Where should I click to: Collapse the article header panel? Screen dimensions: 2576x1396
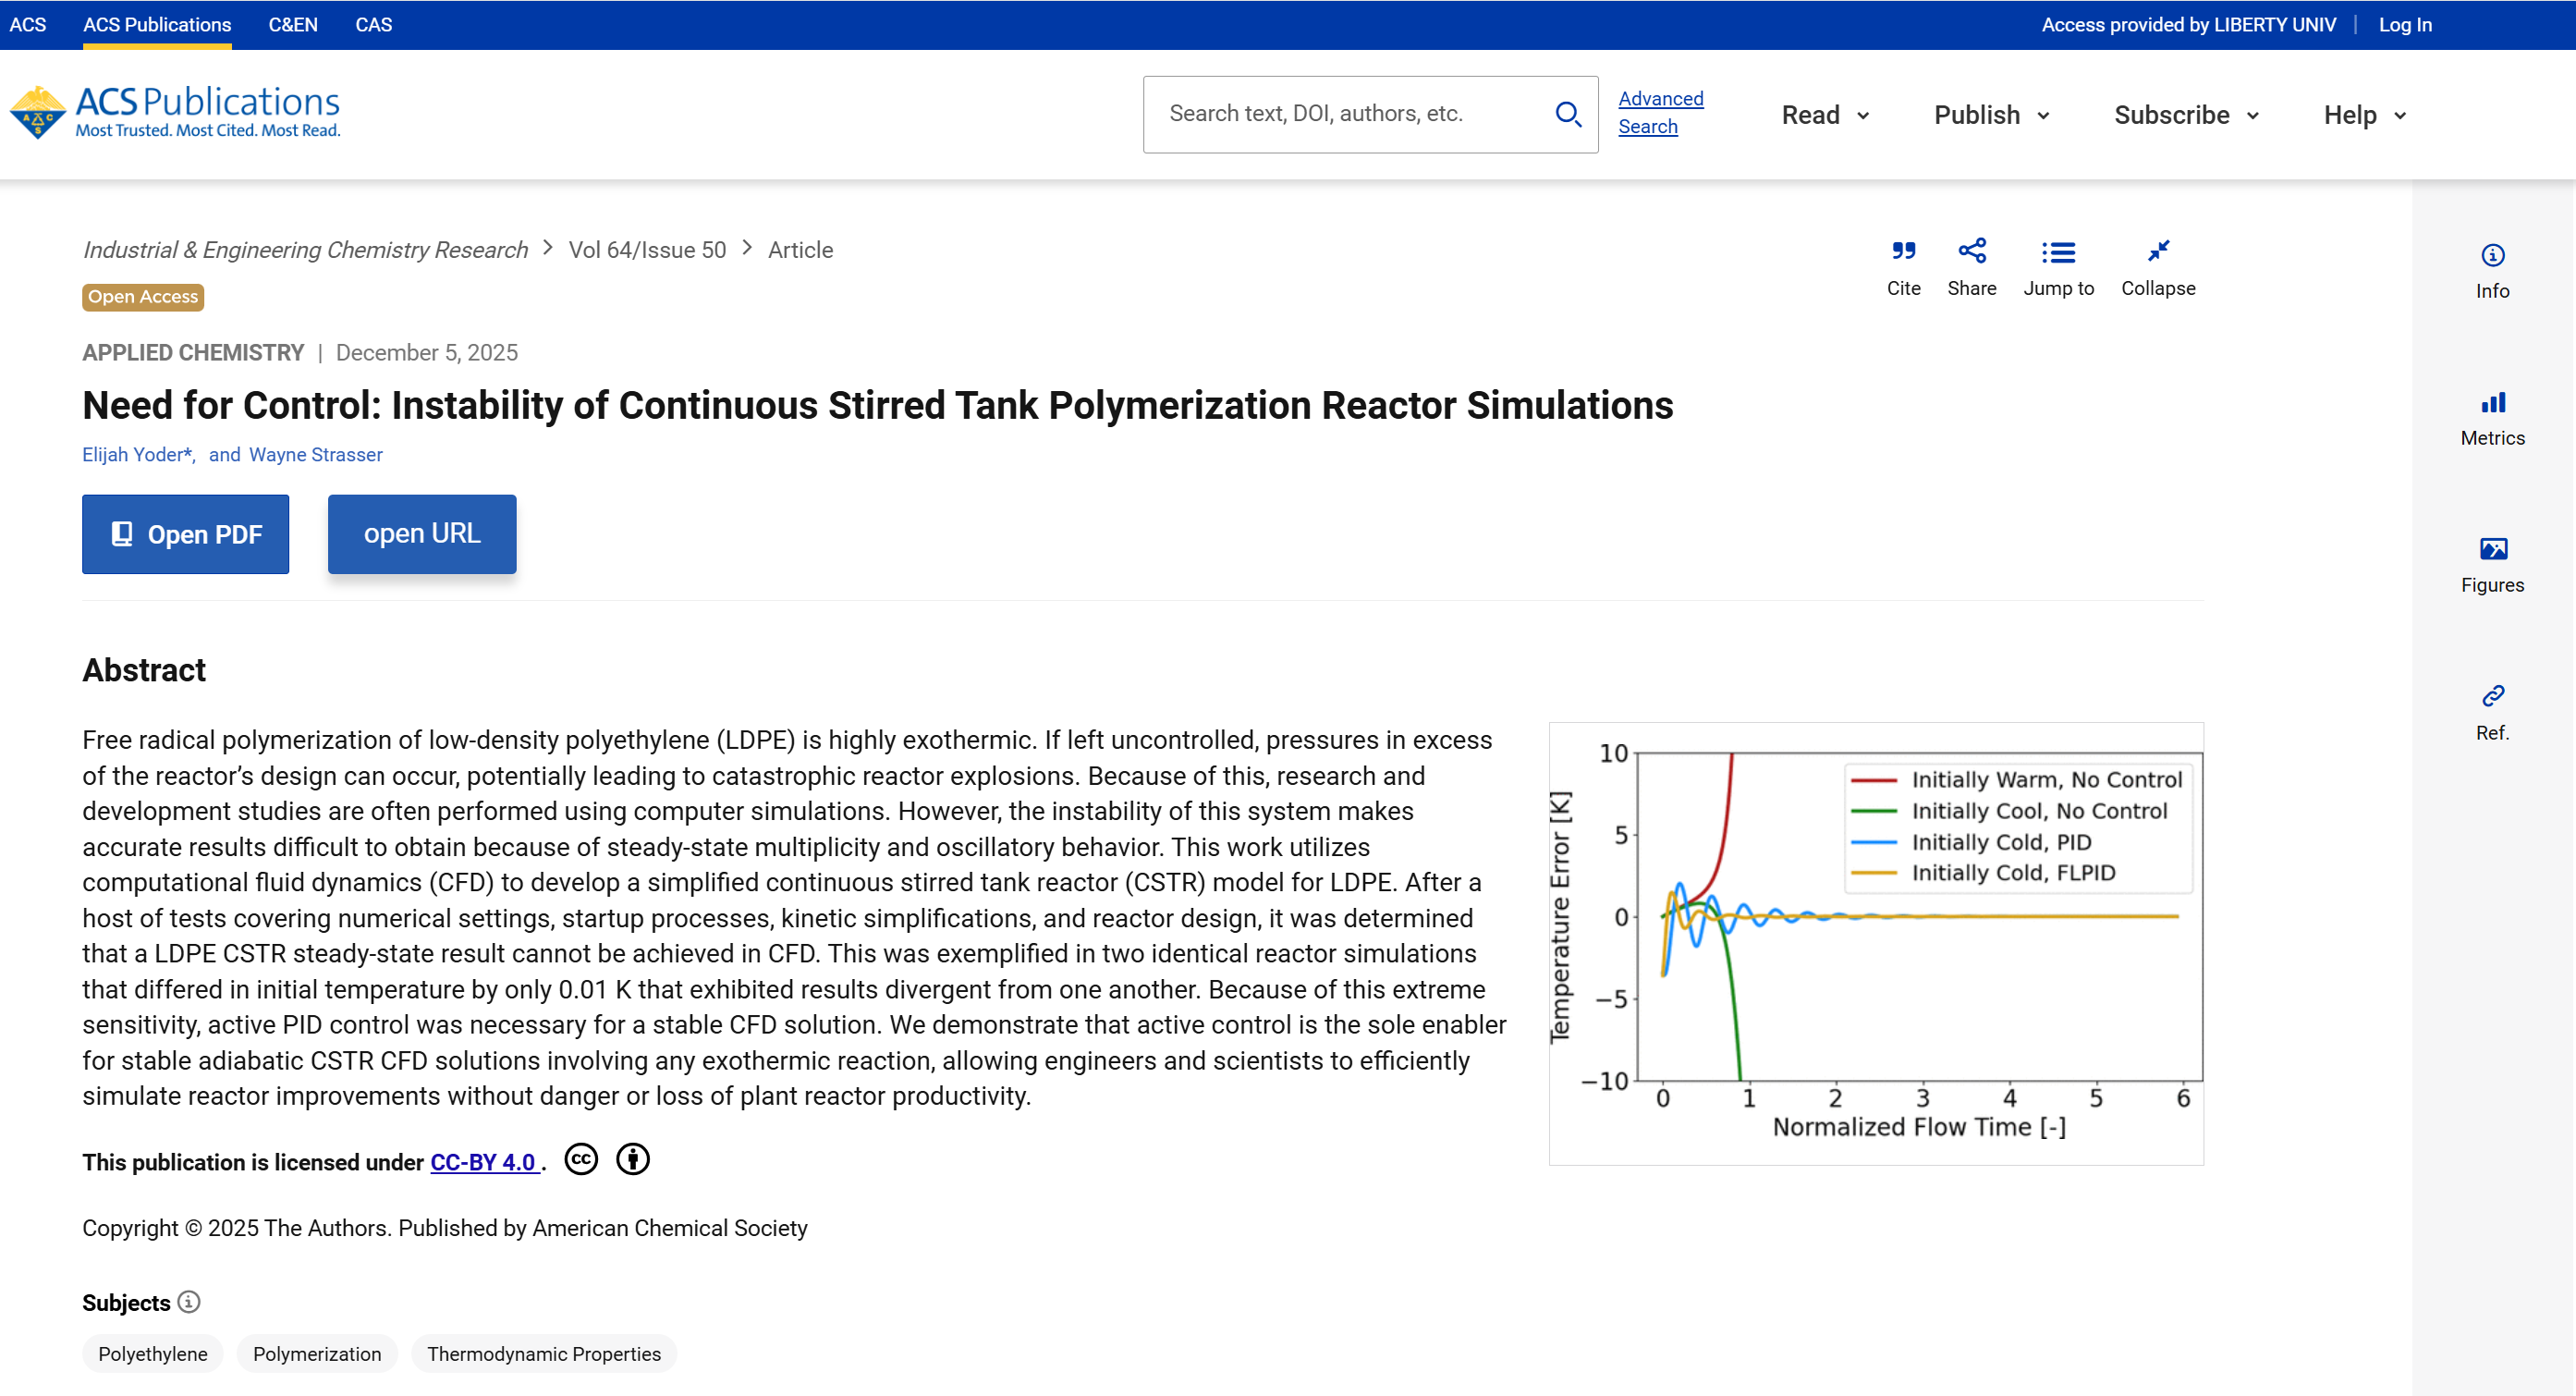(x=2158, y=251)
